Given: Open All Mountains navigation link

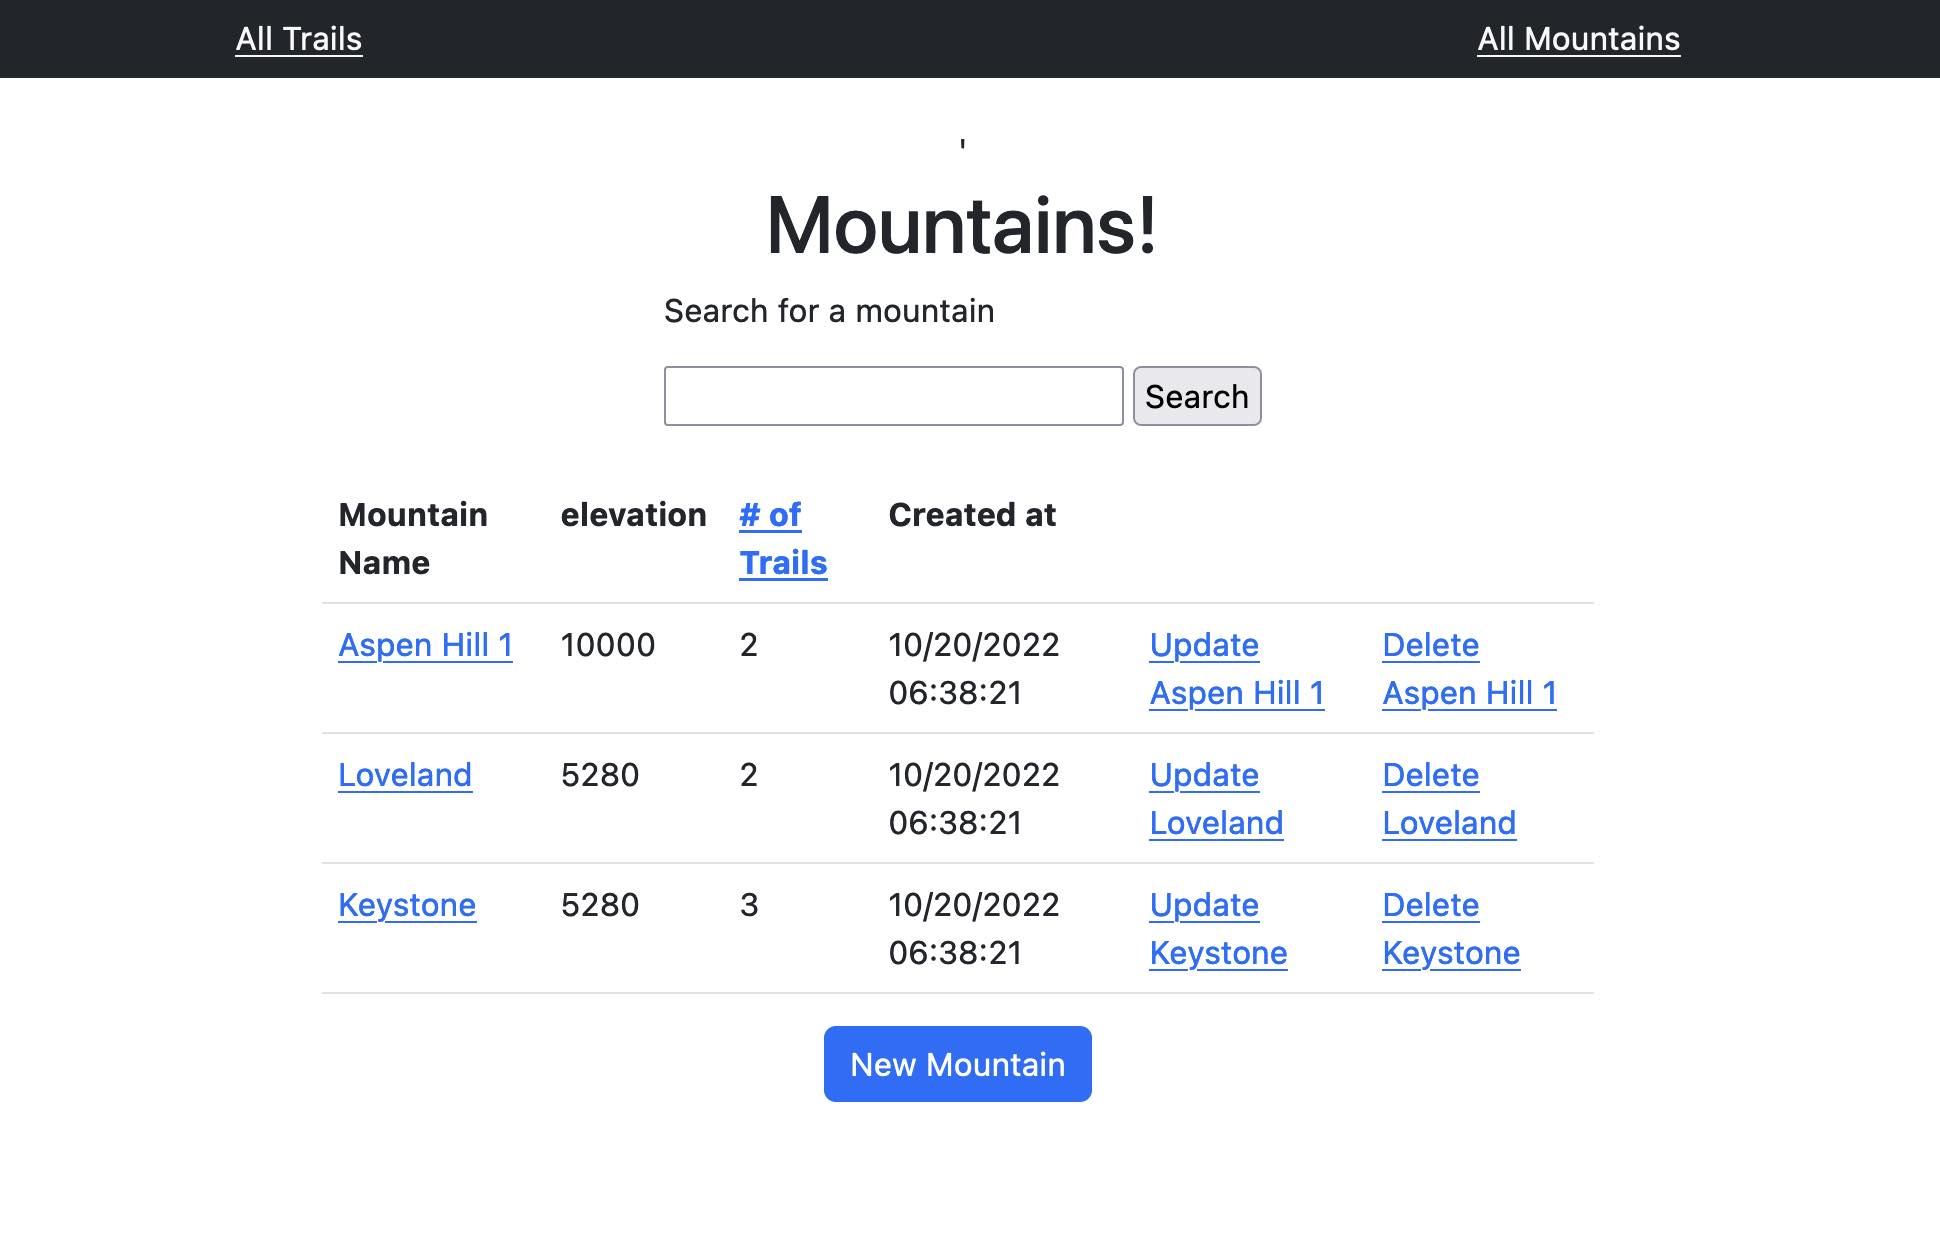Looking at the screenshot, I should click(x=1578, y=39).
